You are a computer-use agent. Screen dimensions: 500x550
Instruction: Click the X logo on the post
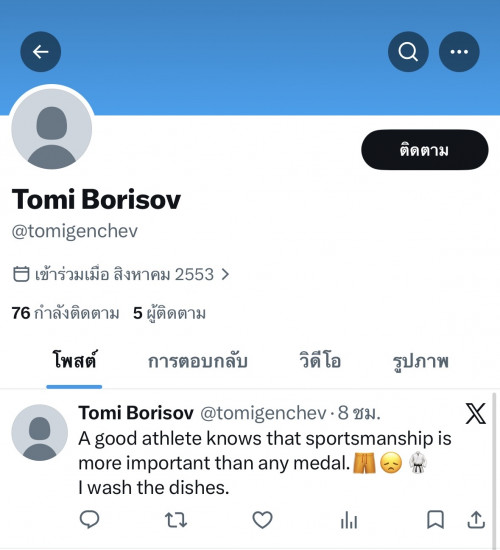pos(476,414)
